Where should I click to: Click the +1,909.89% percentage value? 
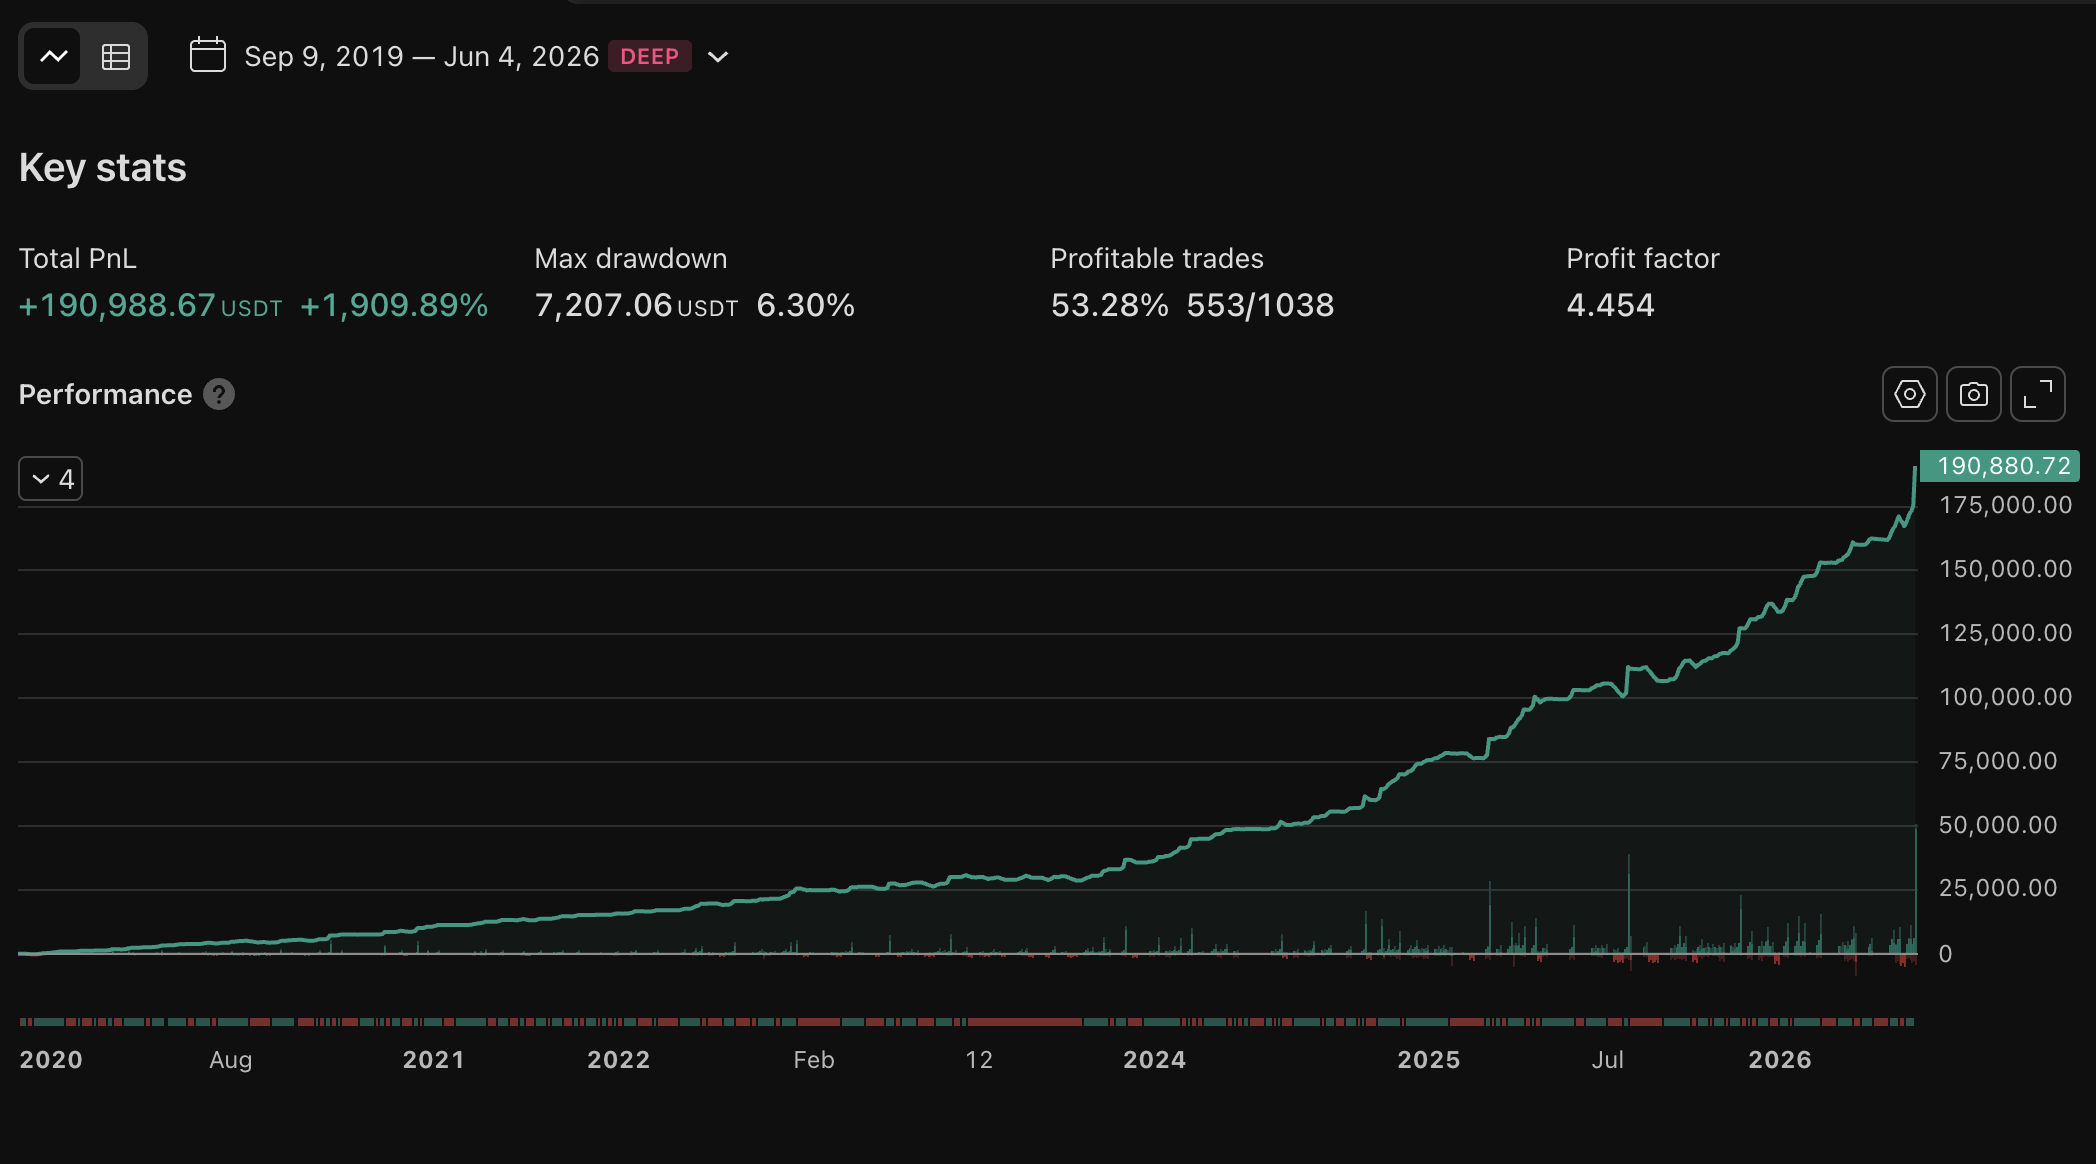394,305
